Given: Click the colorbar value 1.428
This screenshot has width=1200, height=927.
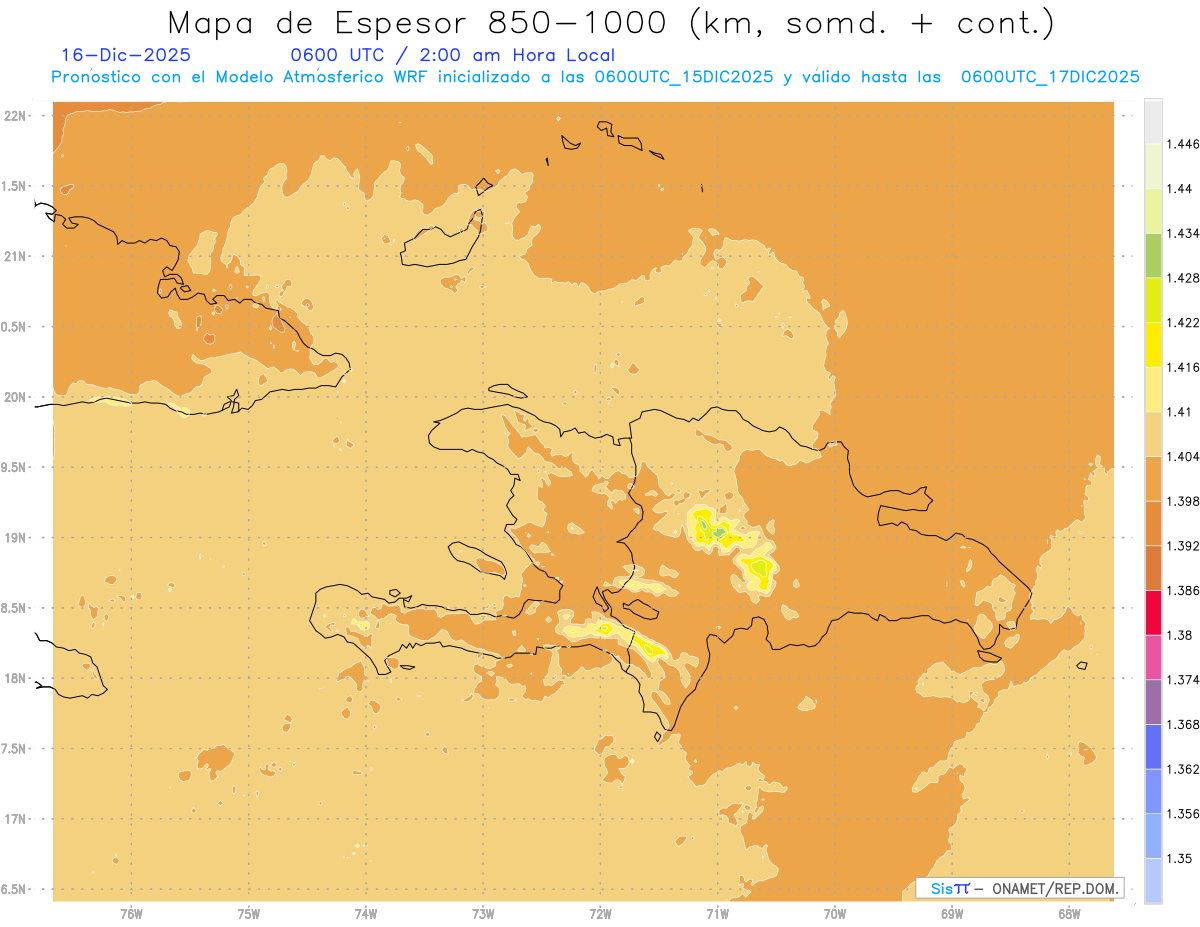Looking at the screenshot, I should pyautogui.click(x=1183, y=278).
